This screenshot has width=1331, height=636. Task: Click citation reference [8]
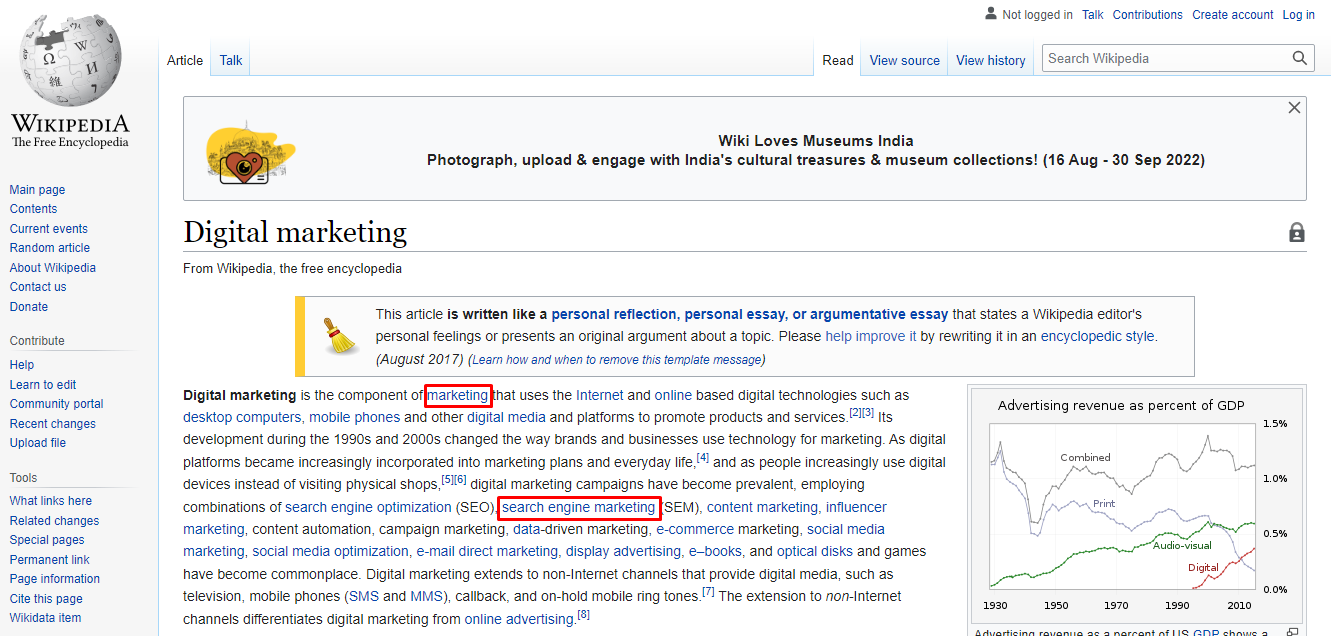point(584,614)
